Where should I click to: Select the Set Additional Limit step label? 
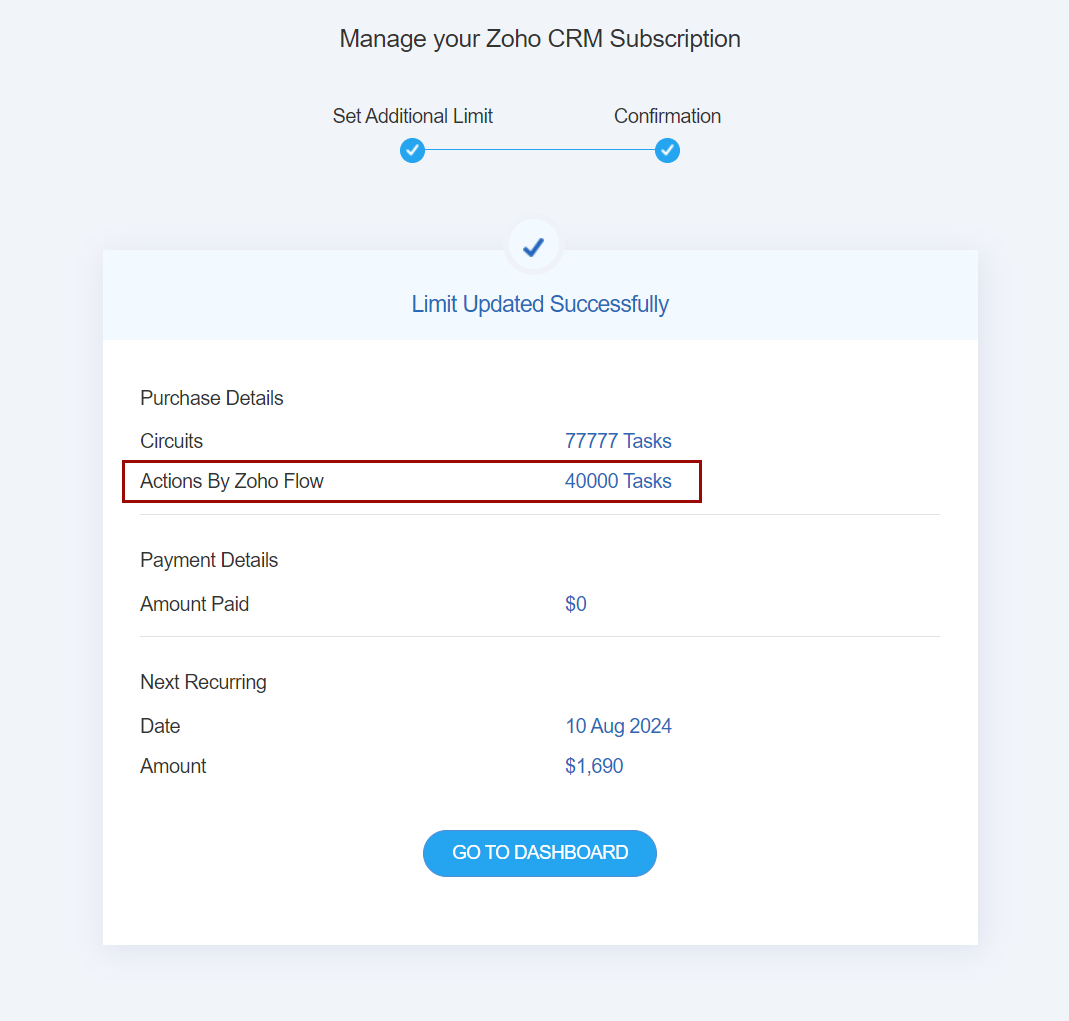[x=412, y=116]
